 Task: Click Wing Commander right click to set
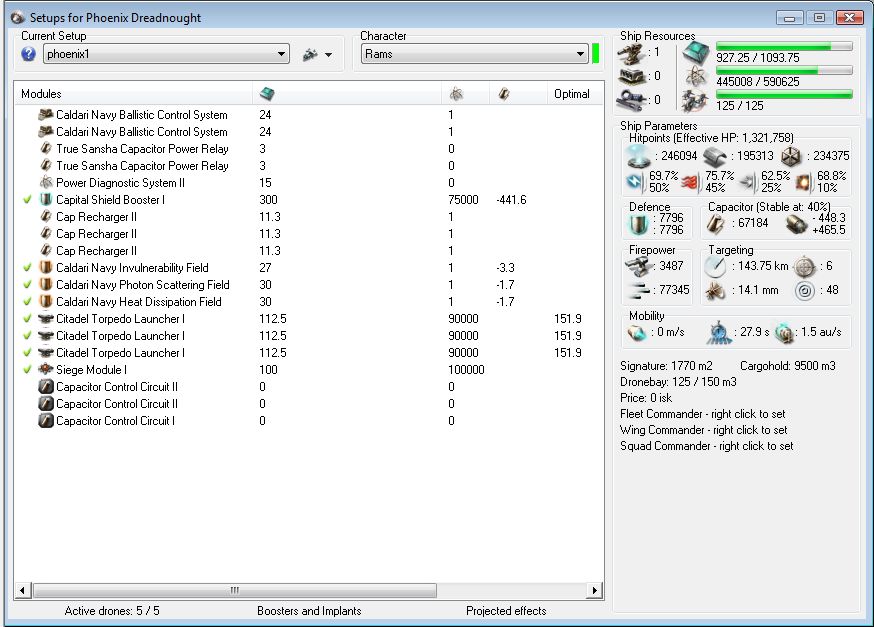[x=703, y=430]
